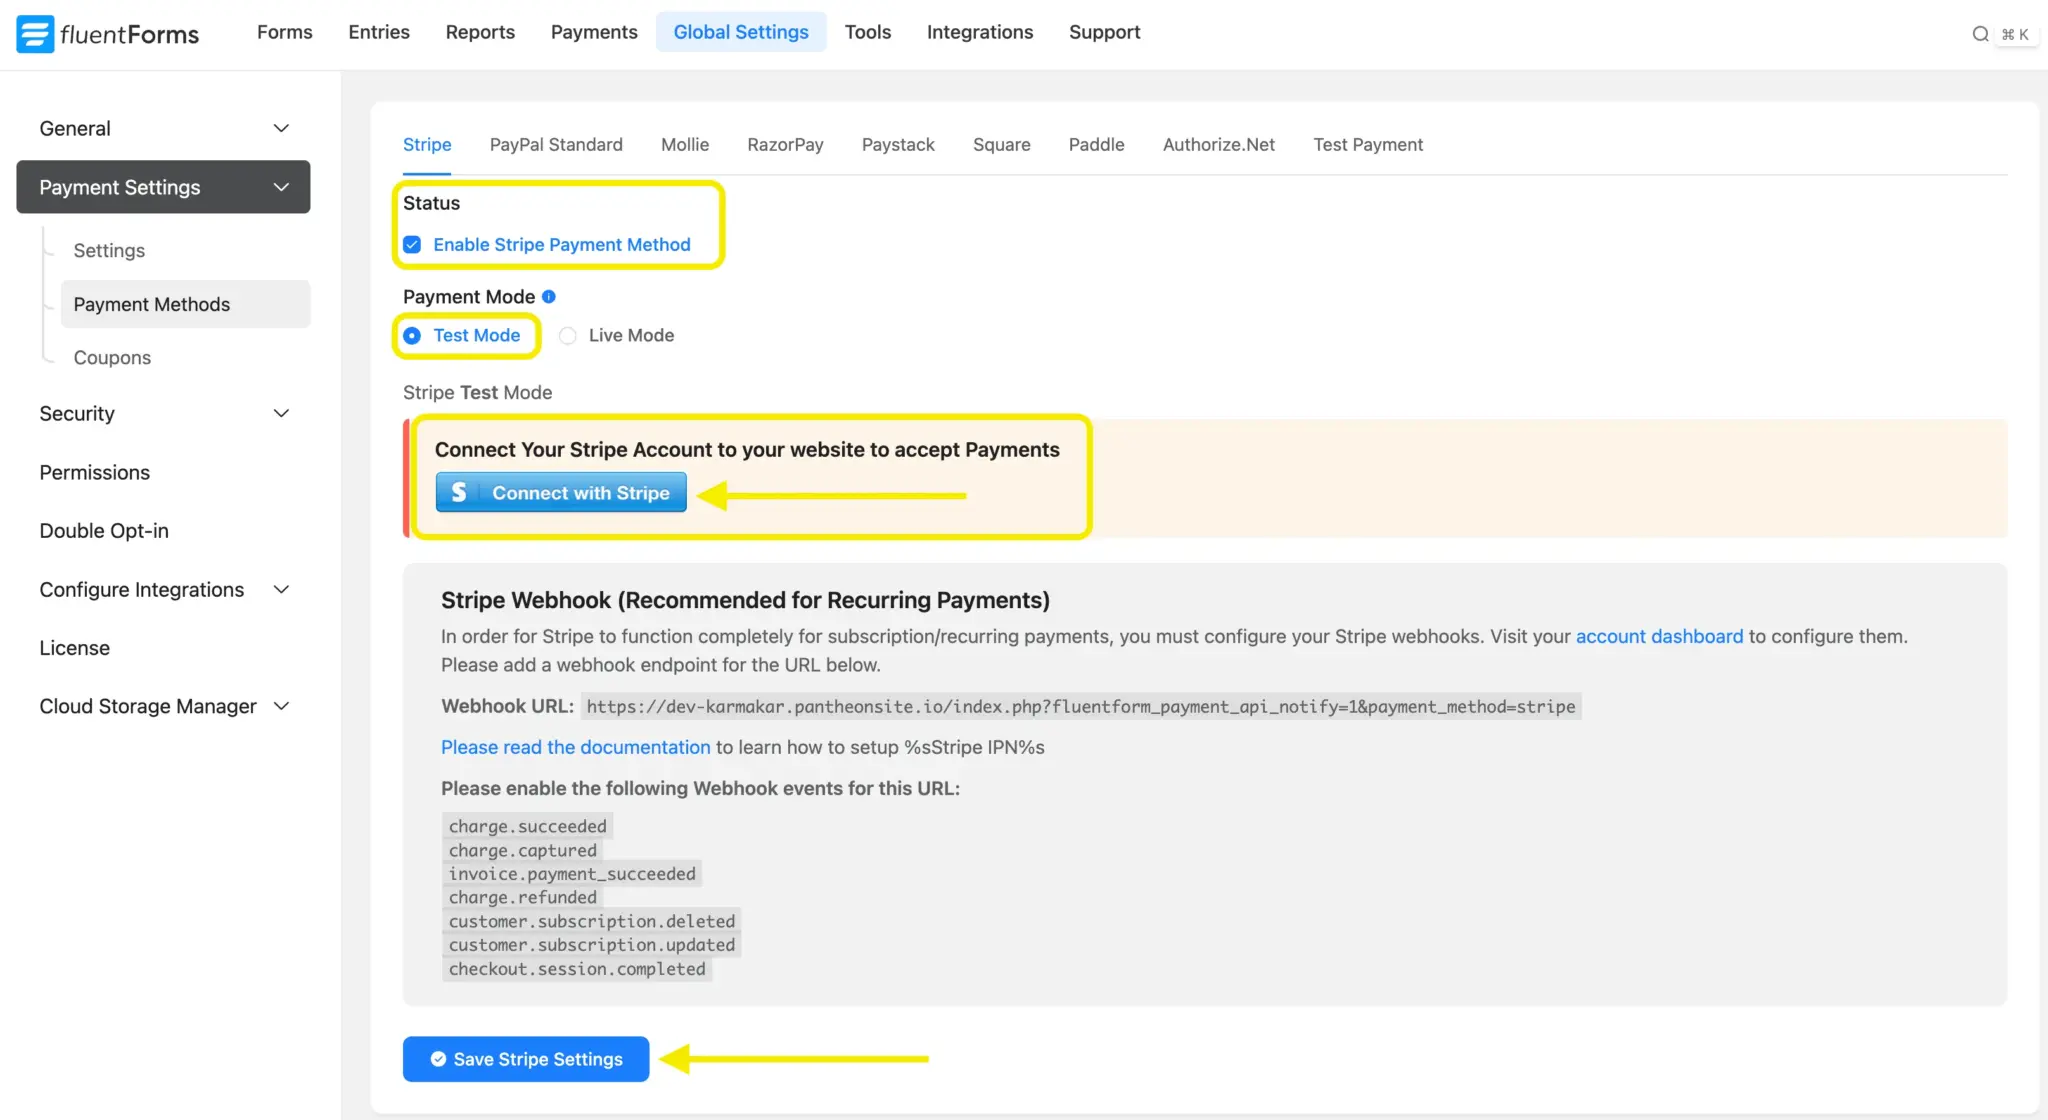The height and width of the screenshot is (1120, 2048).
Task: Switch to Test Payment tab
Action: 1367,145
